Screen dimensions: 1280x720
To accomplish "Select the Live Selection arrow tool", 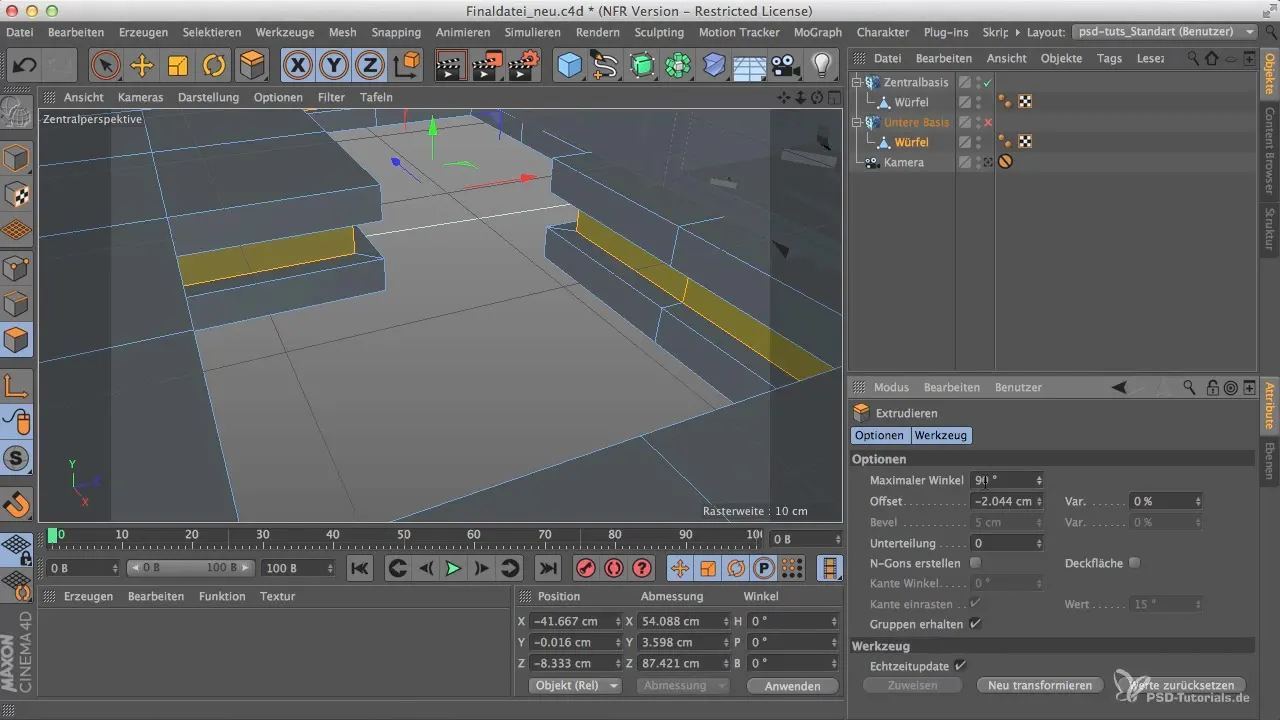I will click(105, 66).
